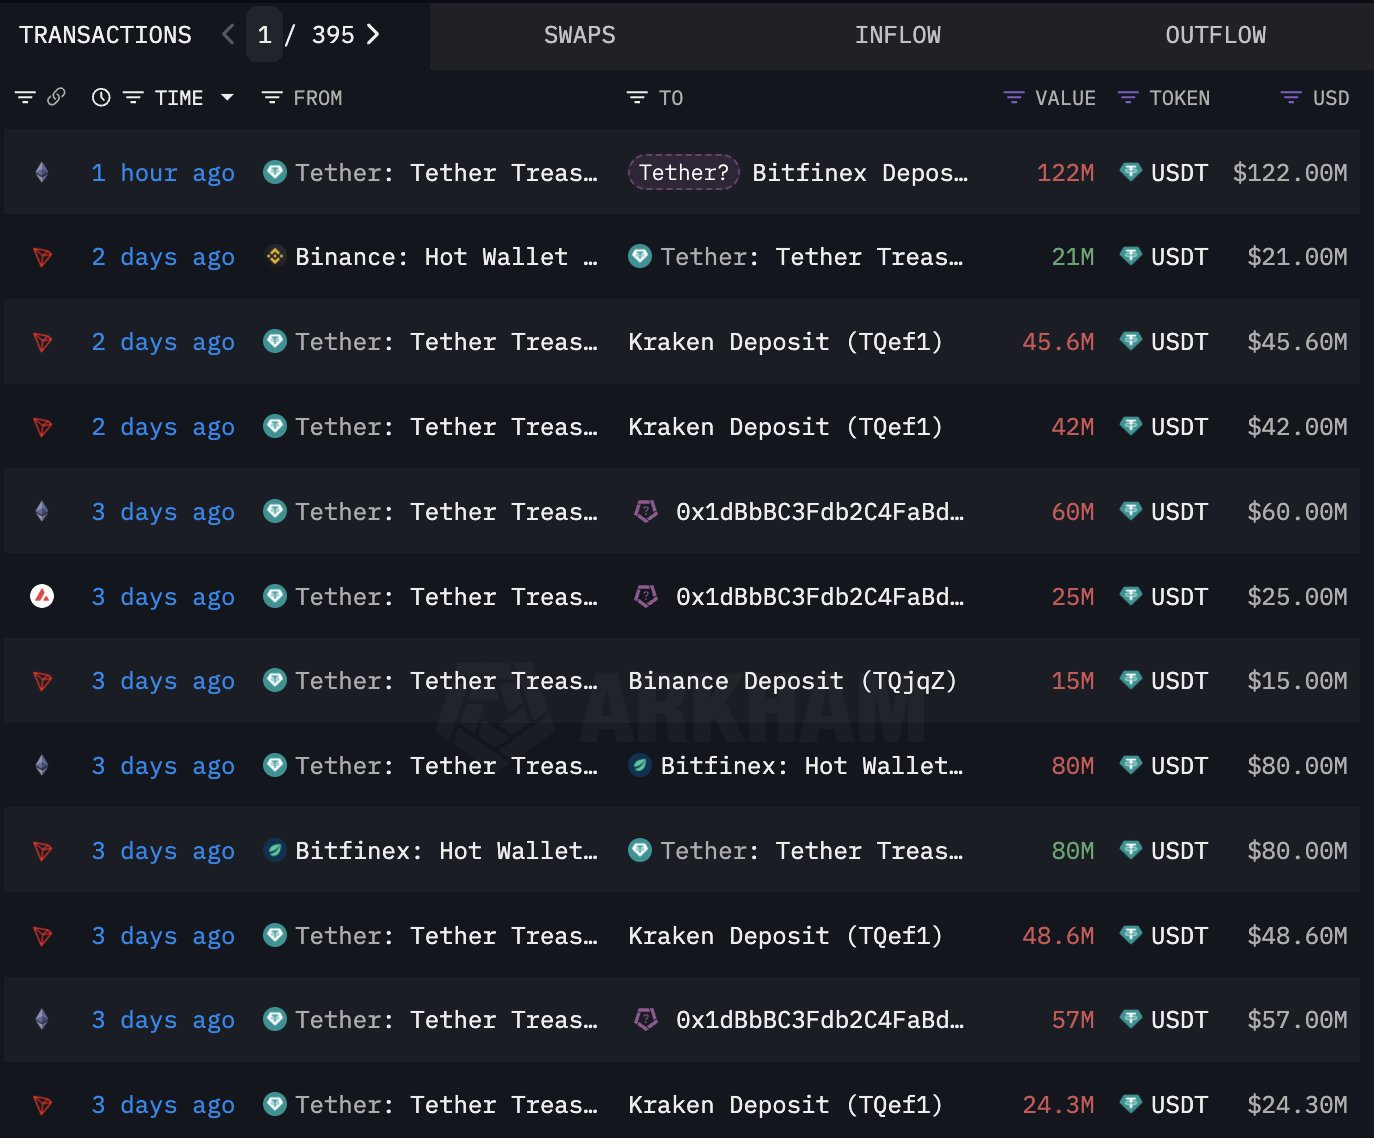
Task: Toggle the TOKEN column filter
Action: 1128,98
